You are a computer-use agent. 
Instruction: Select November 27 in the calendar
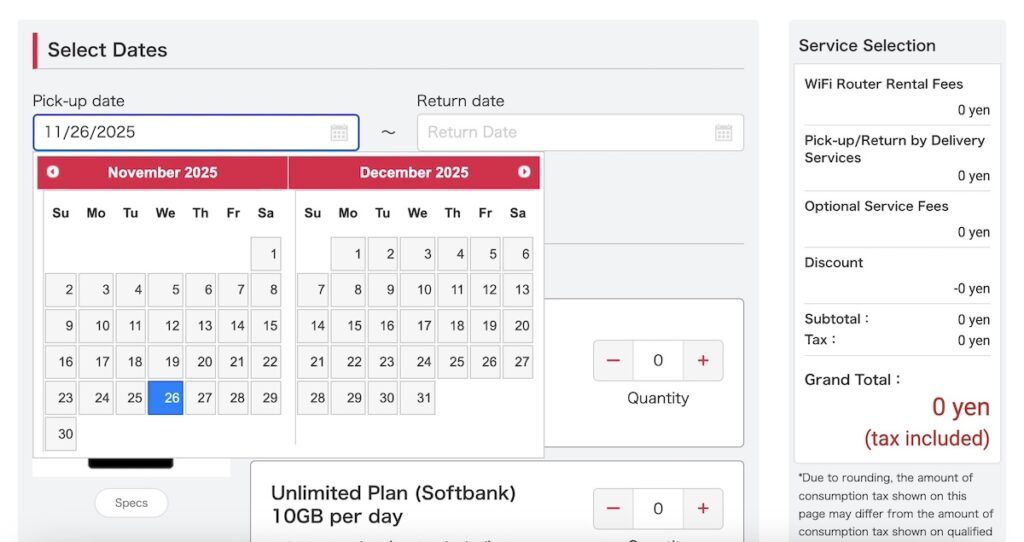coord(203,398)
